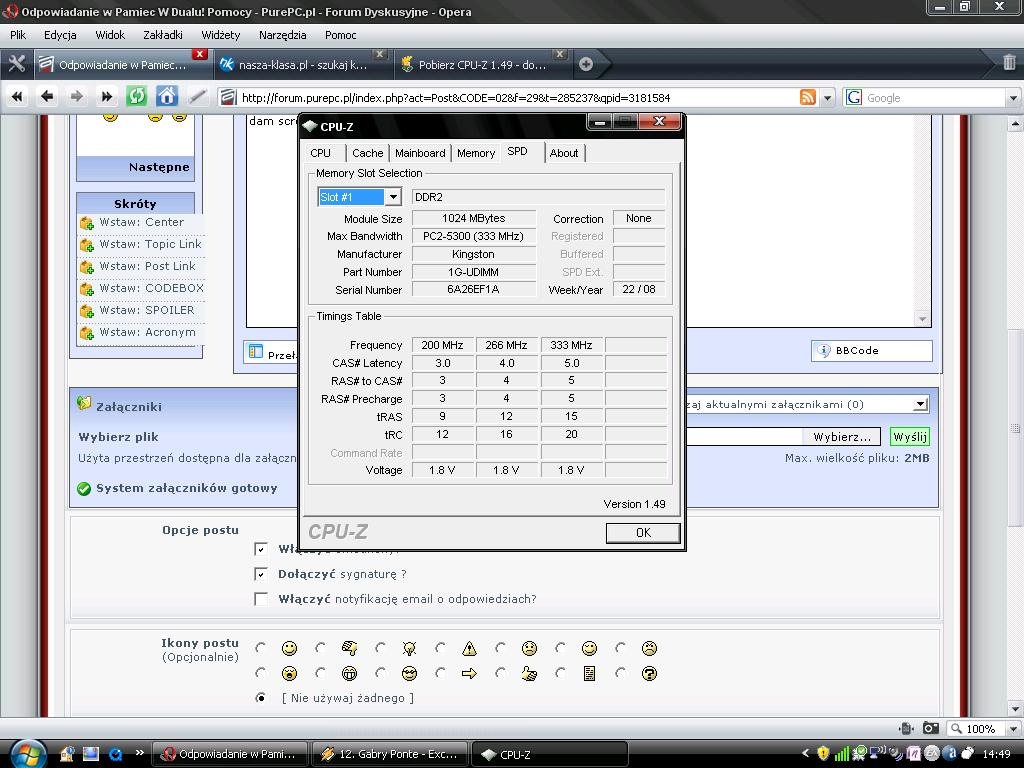Viewport: 1024px width, 768px height.
Task: Select radio button beside thumbs-down icon
Action: 320,648
